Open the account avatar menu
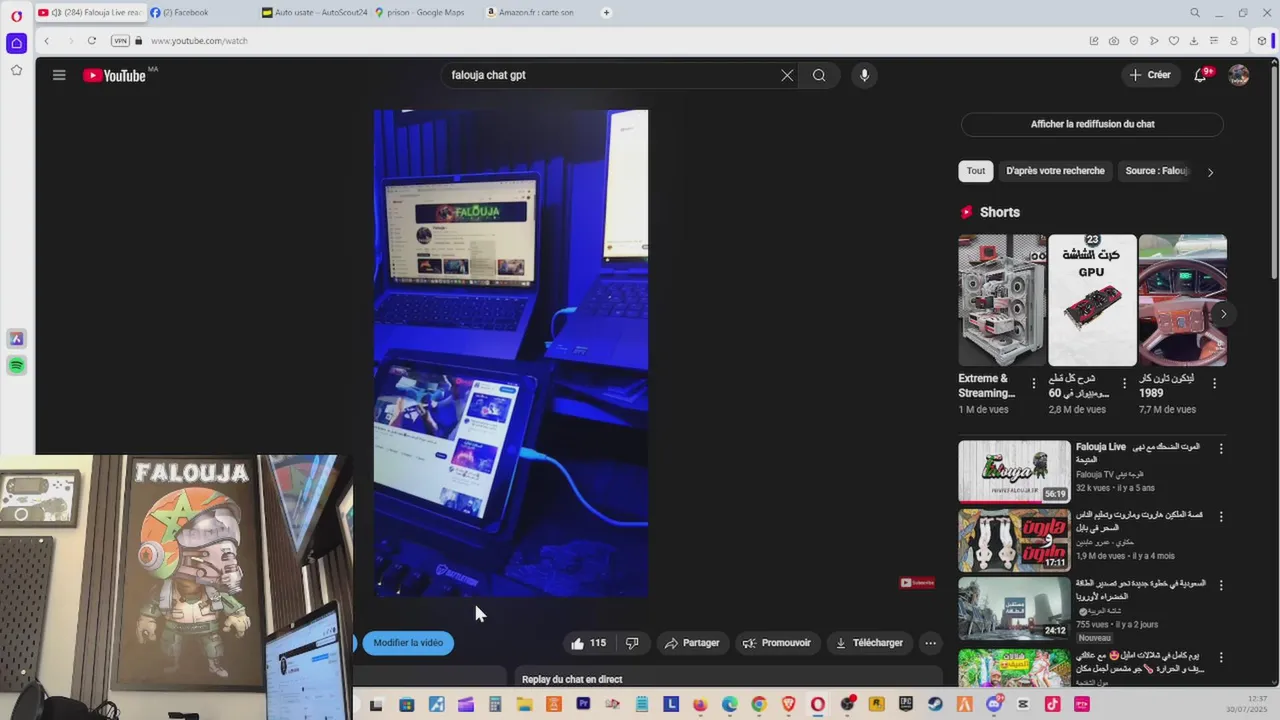1280x720 pixels. tap(1239, 75)
